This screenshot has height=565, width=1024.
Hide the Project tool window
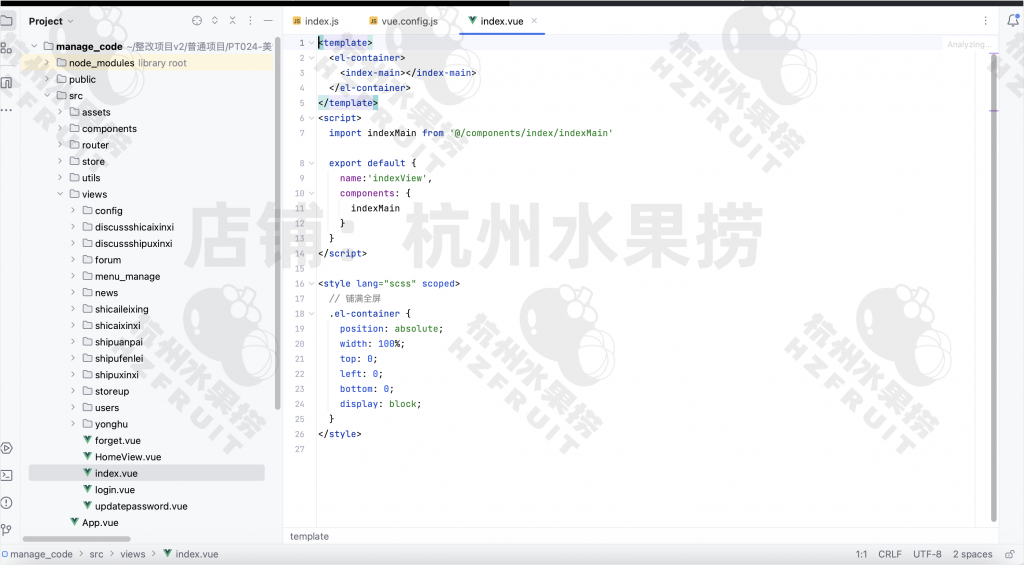pyautogui.click(x=268, y=21)
